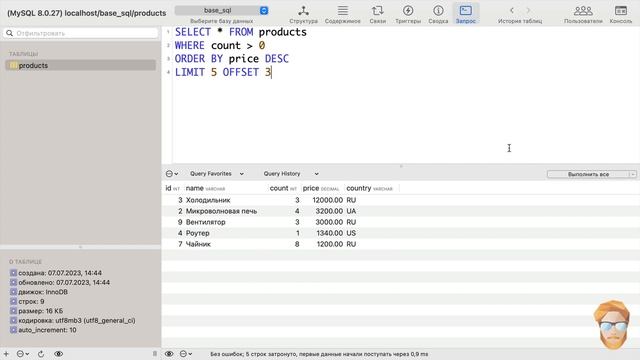Open gear menu in query status bar
The width and height of the screenshot is (640, 360).
coord(186,354)
